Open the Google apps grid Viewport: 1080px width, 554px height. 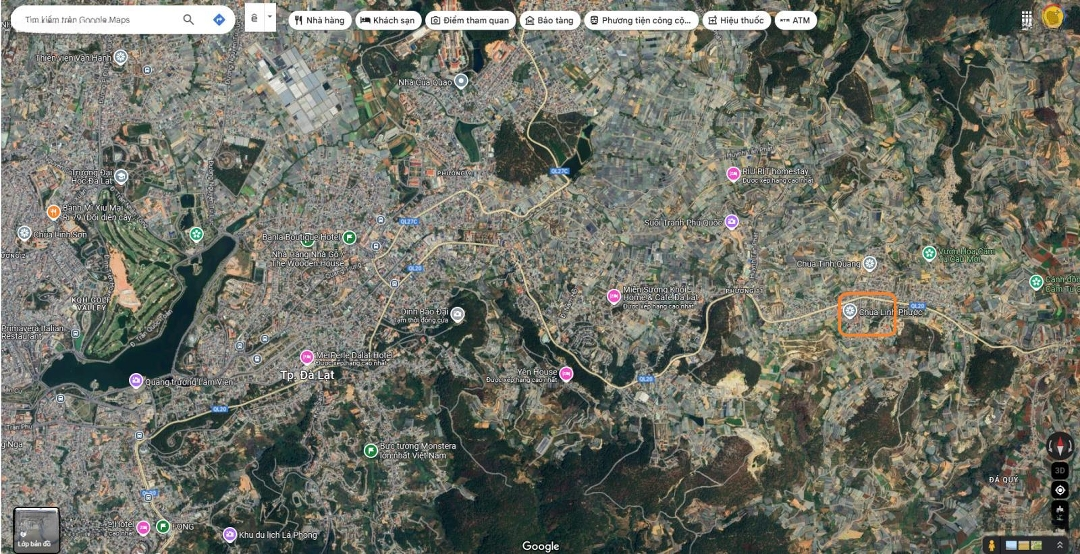point(1027,18)
